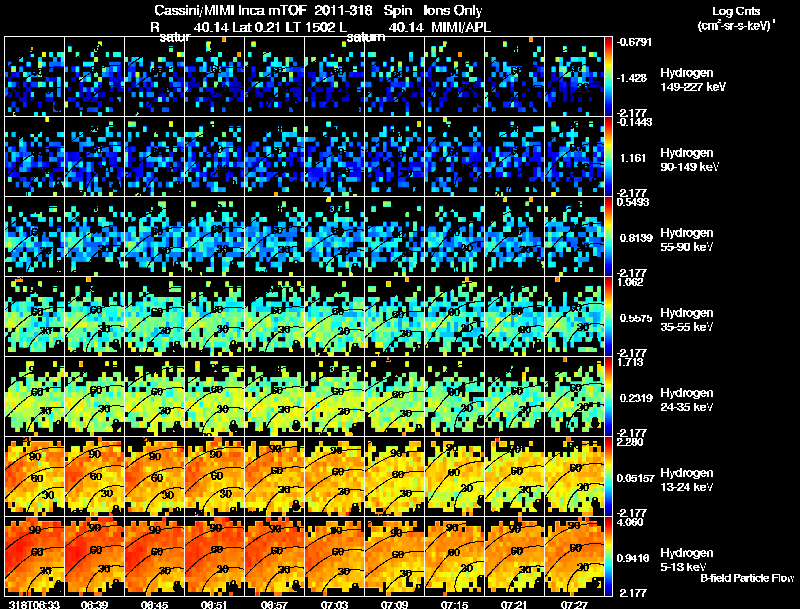Click the Ions Only title text
The image size is (800, 609).
[453, 10]
